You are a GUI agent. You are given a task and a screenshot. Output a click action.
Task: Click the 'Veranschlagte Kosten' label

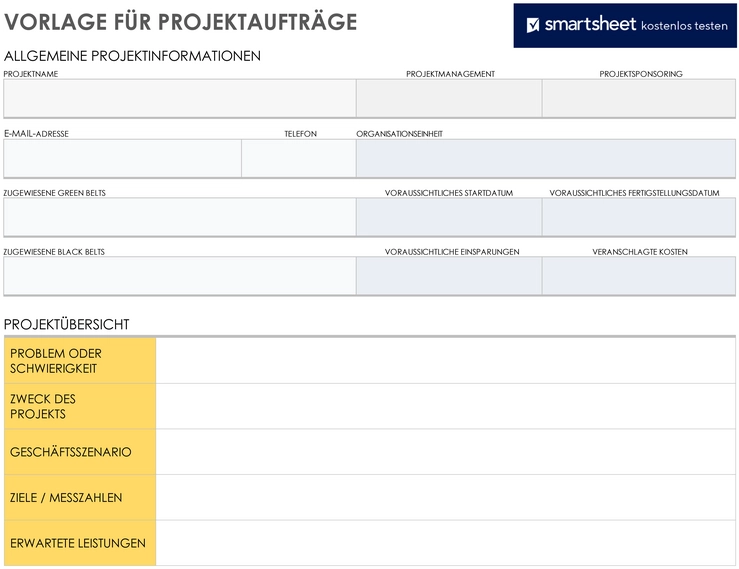(640, 252)
